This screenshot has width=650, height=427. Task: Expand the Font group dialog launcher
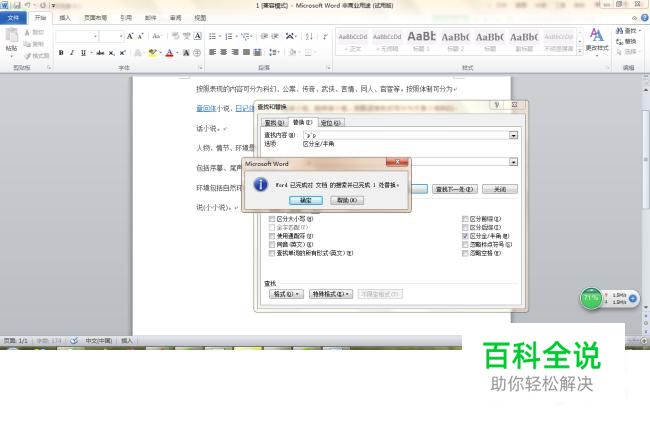point(201,68)
